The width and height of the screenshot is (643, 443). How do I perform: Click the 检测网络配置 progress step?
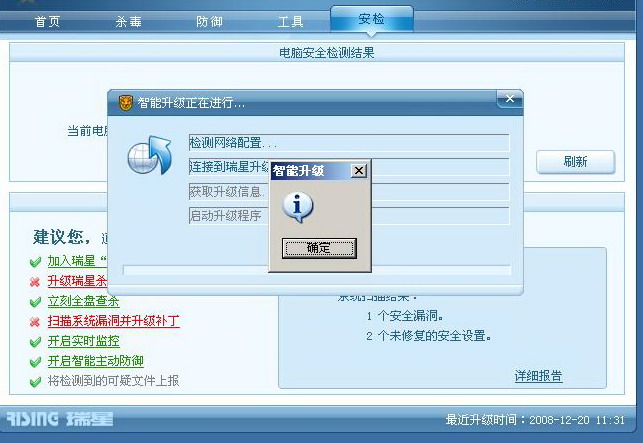click(349, 143)
